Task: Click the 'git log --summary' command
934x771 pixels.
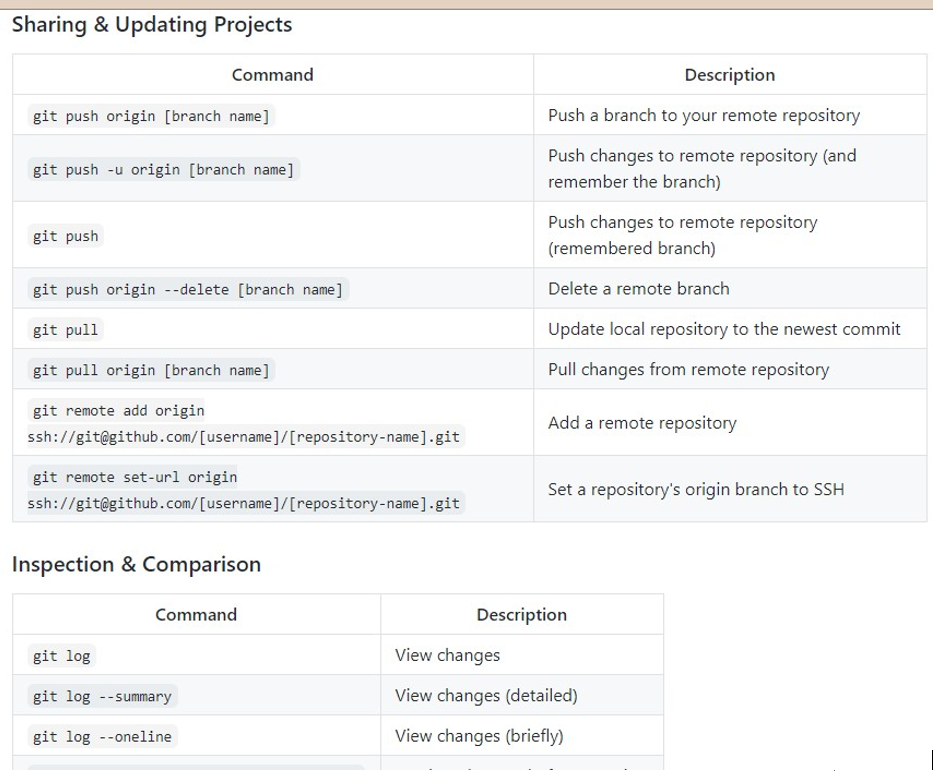Action: pyautogui.click(x=102, y=696)
